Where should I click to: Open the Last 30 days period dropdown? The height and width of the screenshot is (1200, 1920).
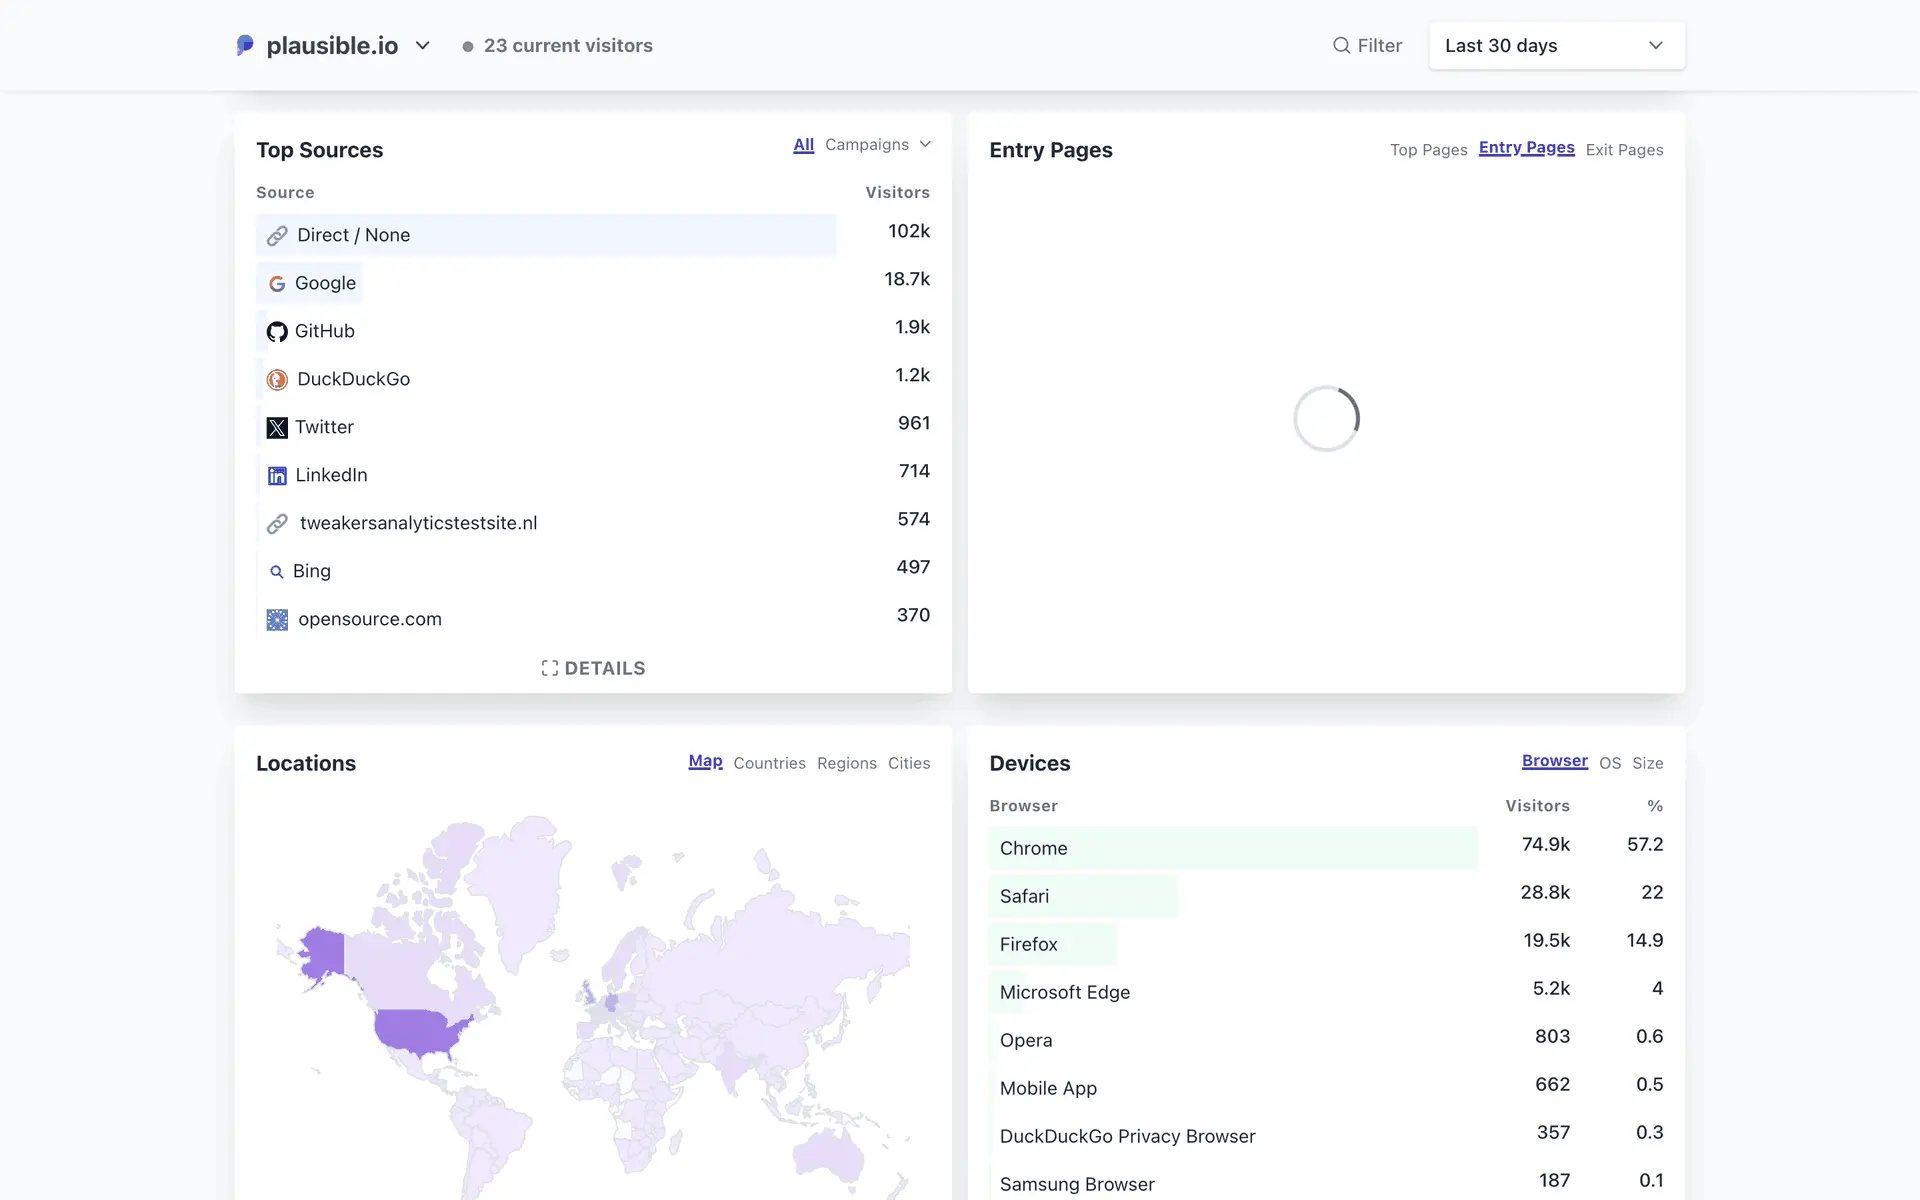tap(1556, 46)
